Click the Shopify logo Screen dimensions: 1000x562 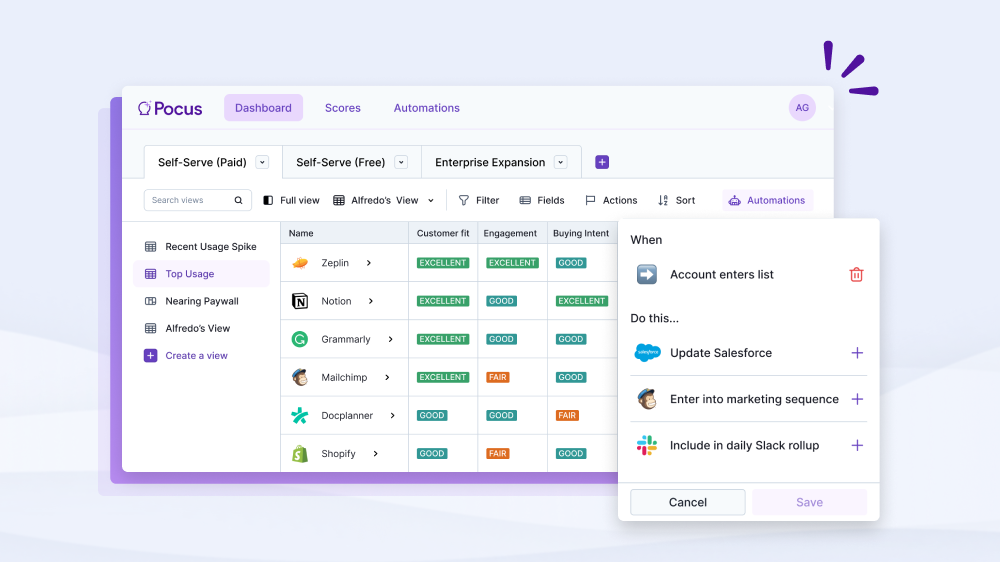(300, 454)
